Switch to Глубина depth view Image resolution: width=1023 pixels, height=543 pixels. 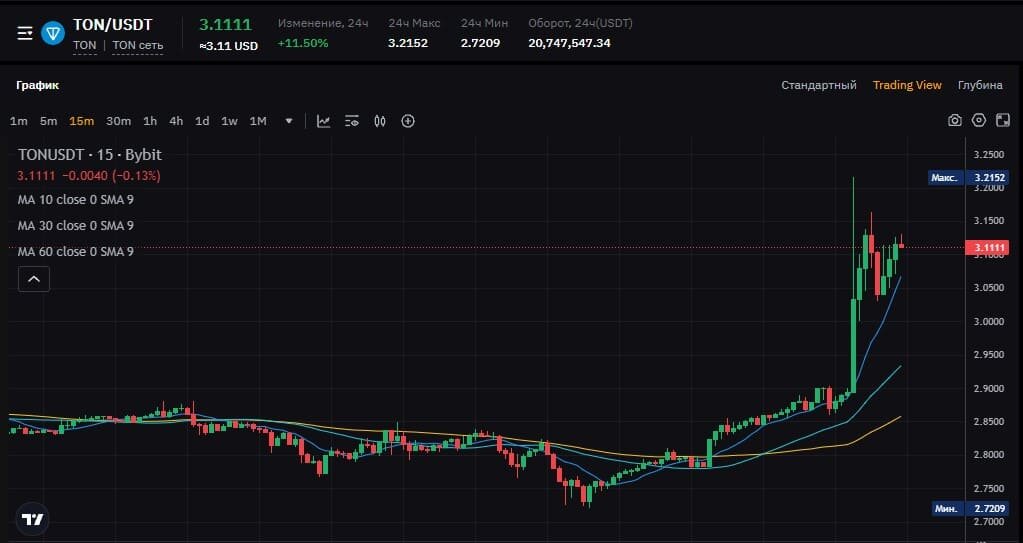tap(980, 85)
